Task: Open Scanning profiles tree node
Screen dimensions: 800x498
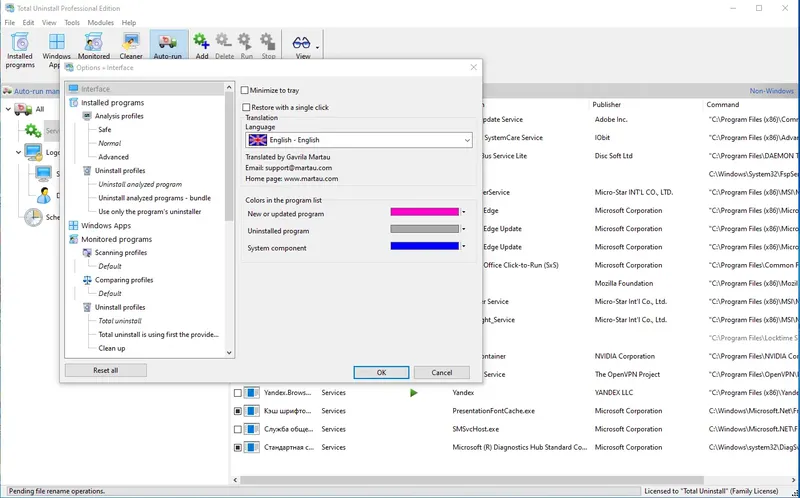Action: point(120,253)
